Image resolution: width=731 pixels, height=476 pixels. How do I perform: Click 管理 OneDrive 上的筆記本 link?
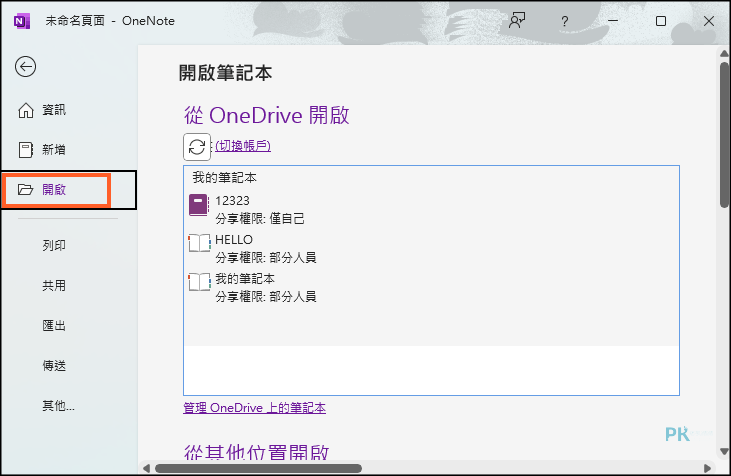click(x=255, y=408)
